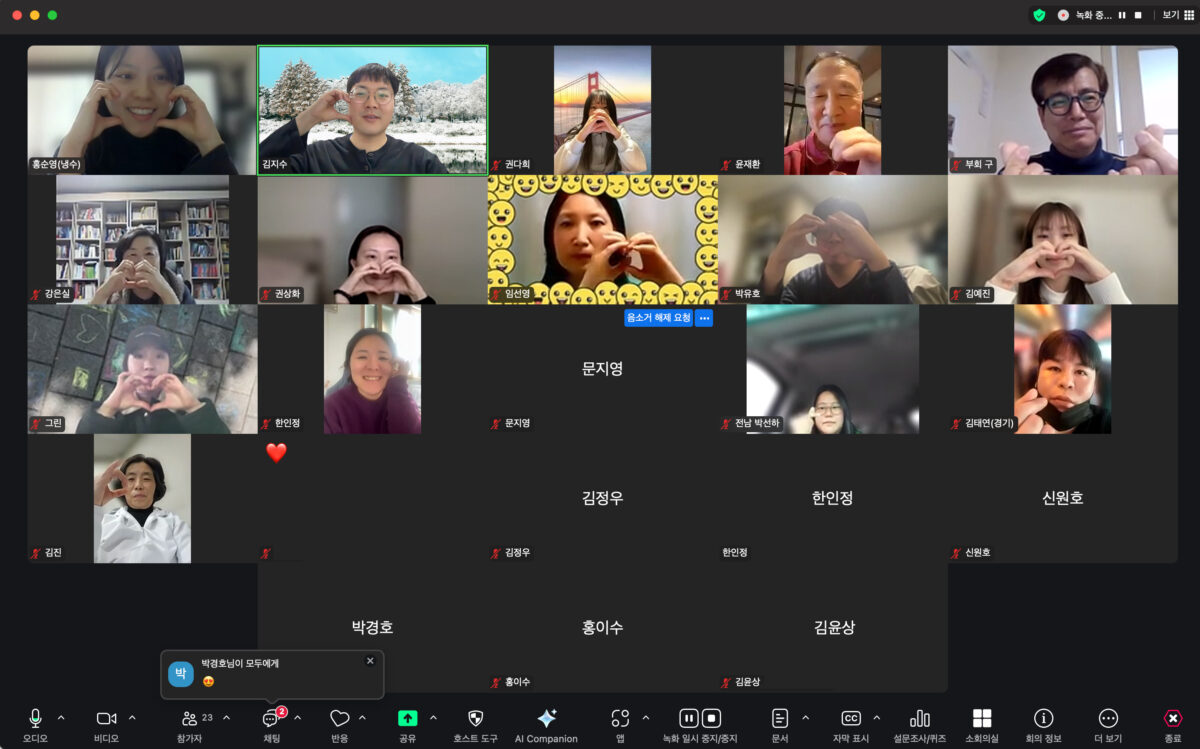Click the 음소거 해제 요청 button
Image resolution: width=1200 pixels, height=749 pixels.
coord(657,318)
